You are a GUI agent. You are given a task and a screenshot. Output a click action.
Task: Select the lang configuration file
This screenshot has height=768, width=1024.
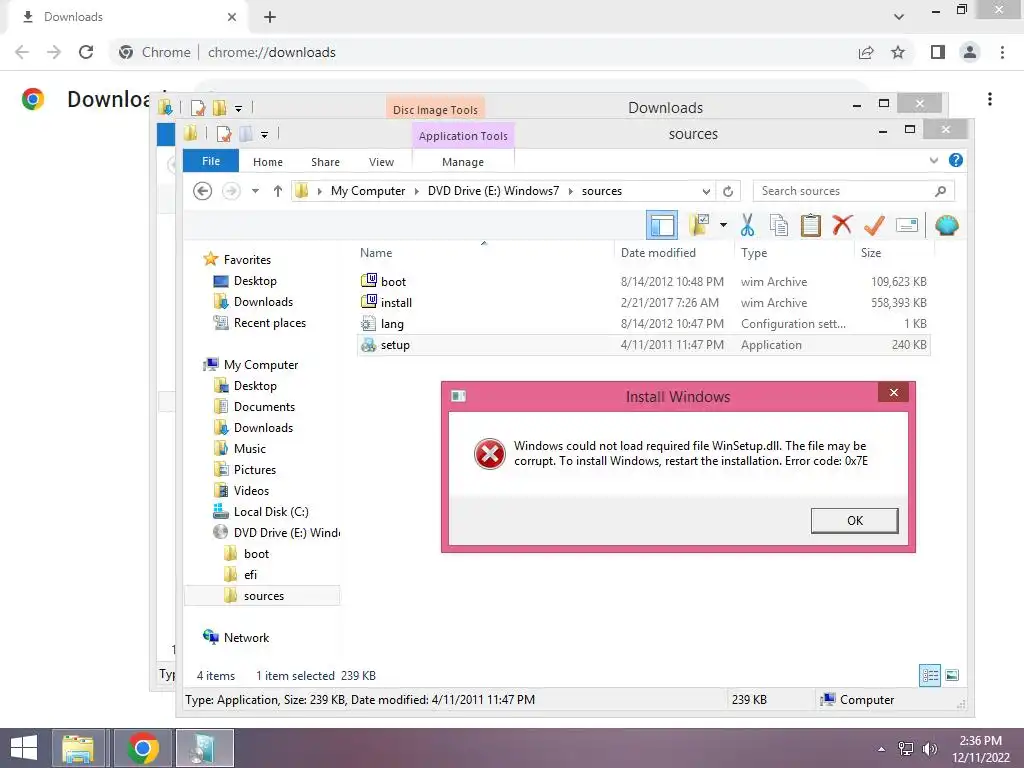coord(392,324)
